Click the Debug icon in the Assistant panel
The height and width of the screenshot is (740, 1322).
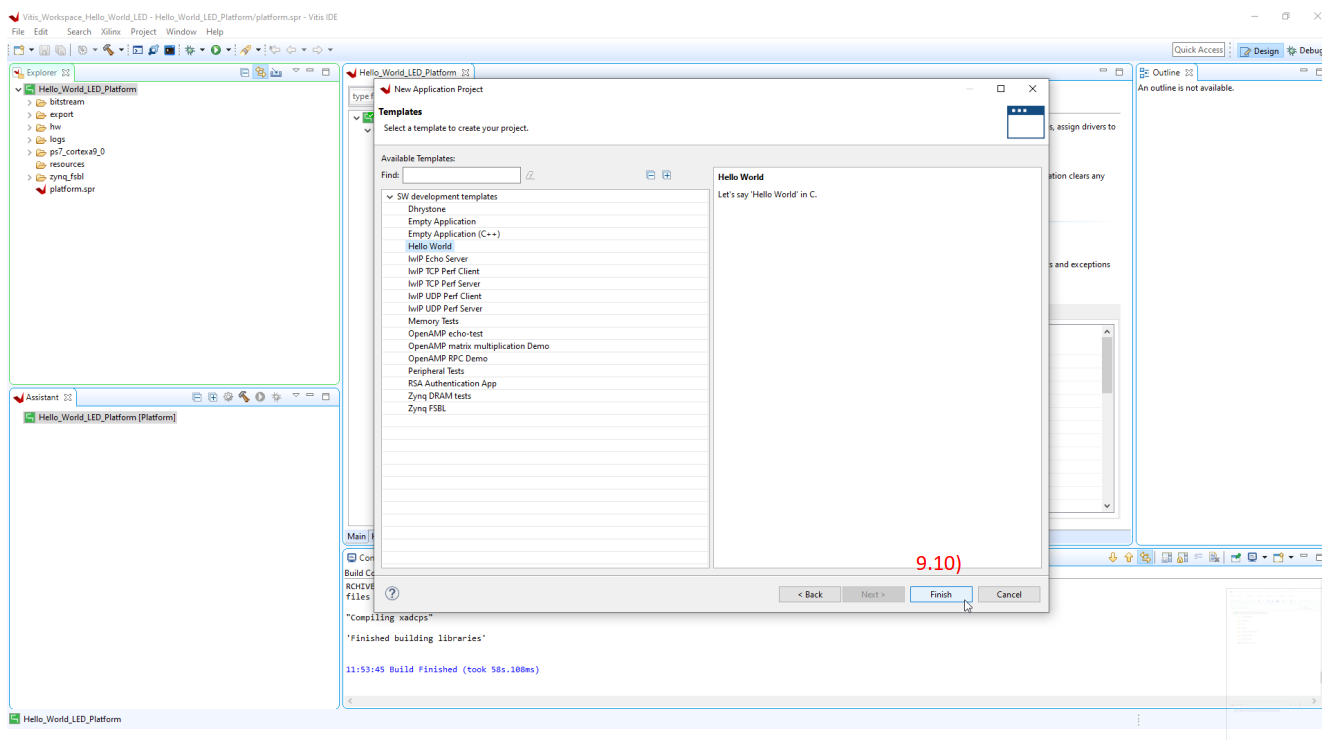pos(276,397)
